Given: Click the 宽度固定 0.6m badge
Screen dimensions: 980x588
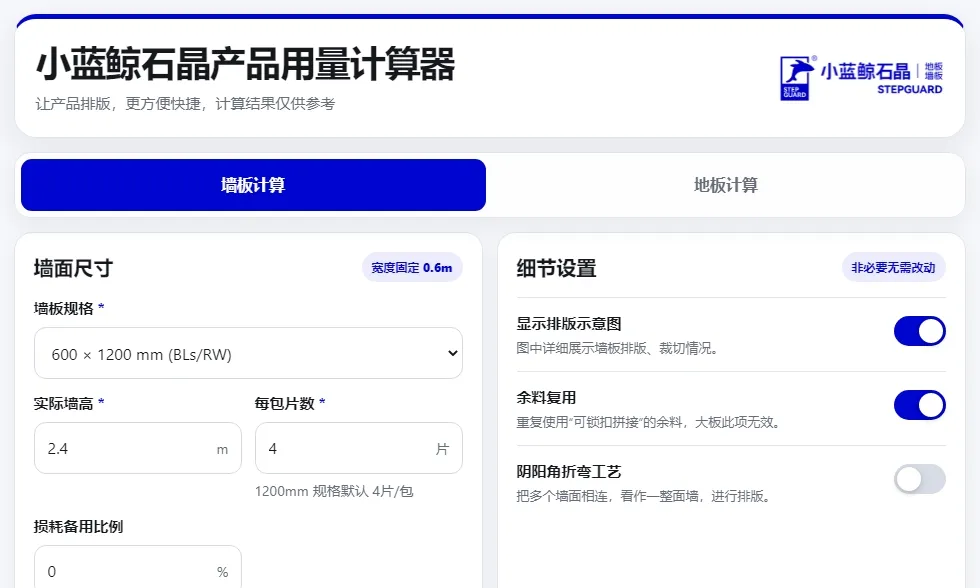Looking at the screenshot, I should pos(412,267).
